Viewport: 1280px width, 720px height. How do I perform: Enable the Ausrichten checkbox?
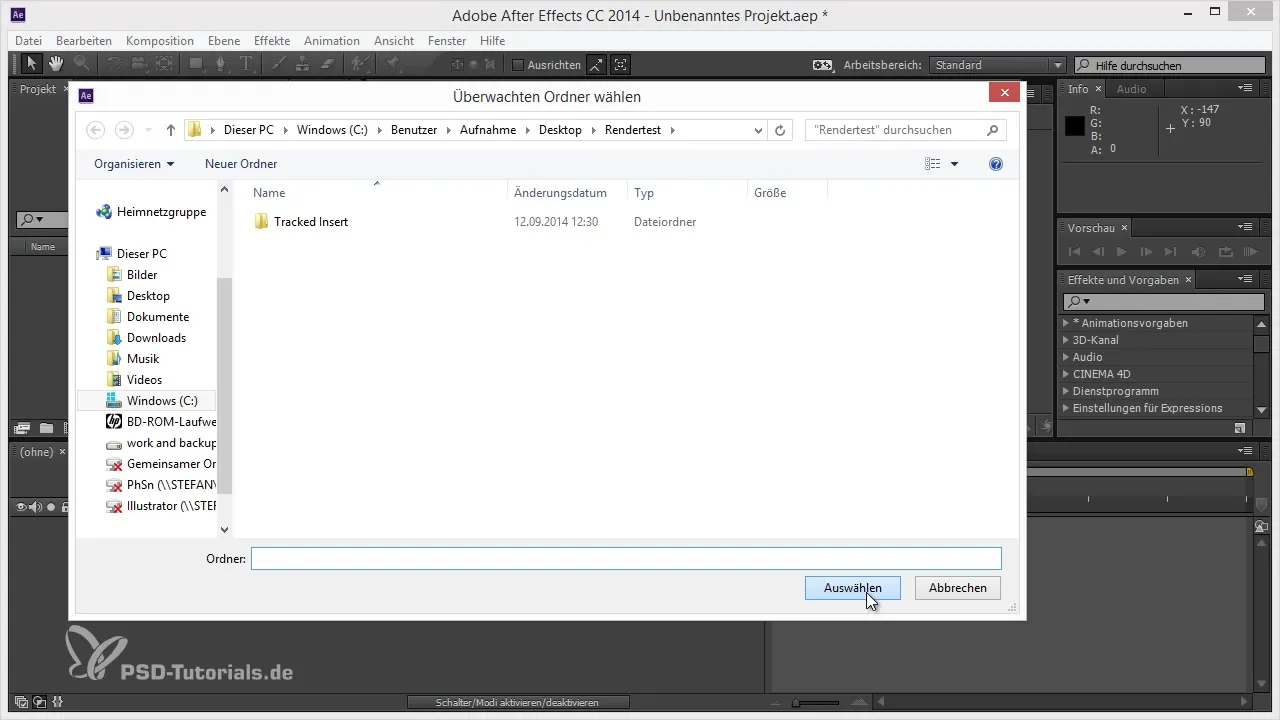pyautogui.click(x=517, y=65)
